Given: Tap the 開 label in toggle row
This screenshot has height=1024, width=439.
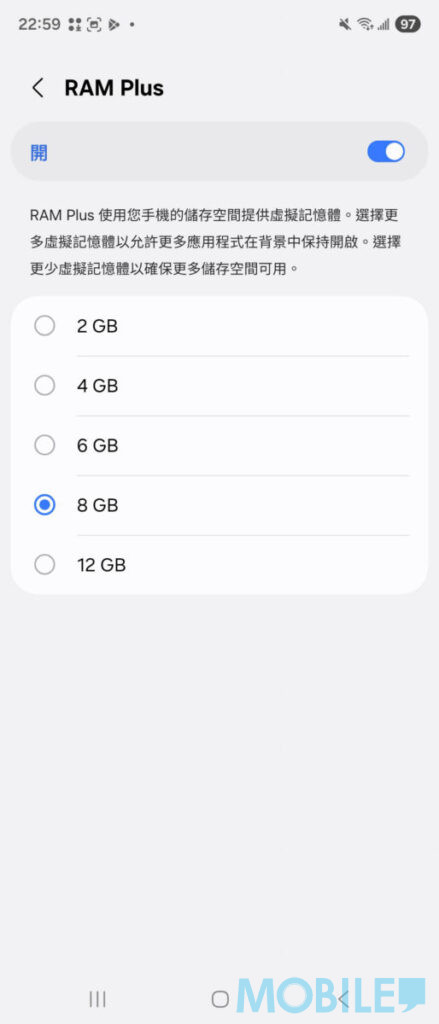Looking at the screenshot, I should pyautogui.click(x=39, y=153).
